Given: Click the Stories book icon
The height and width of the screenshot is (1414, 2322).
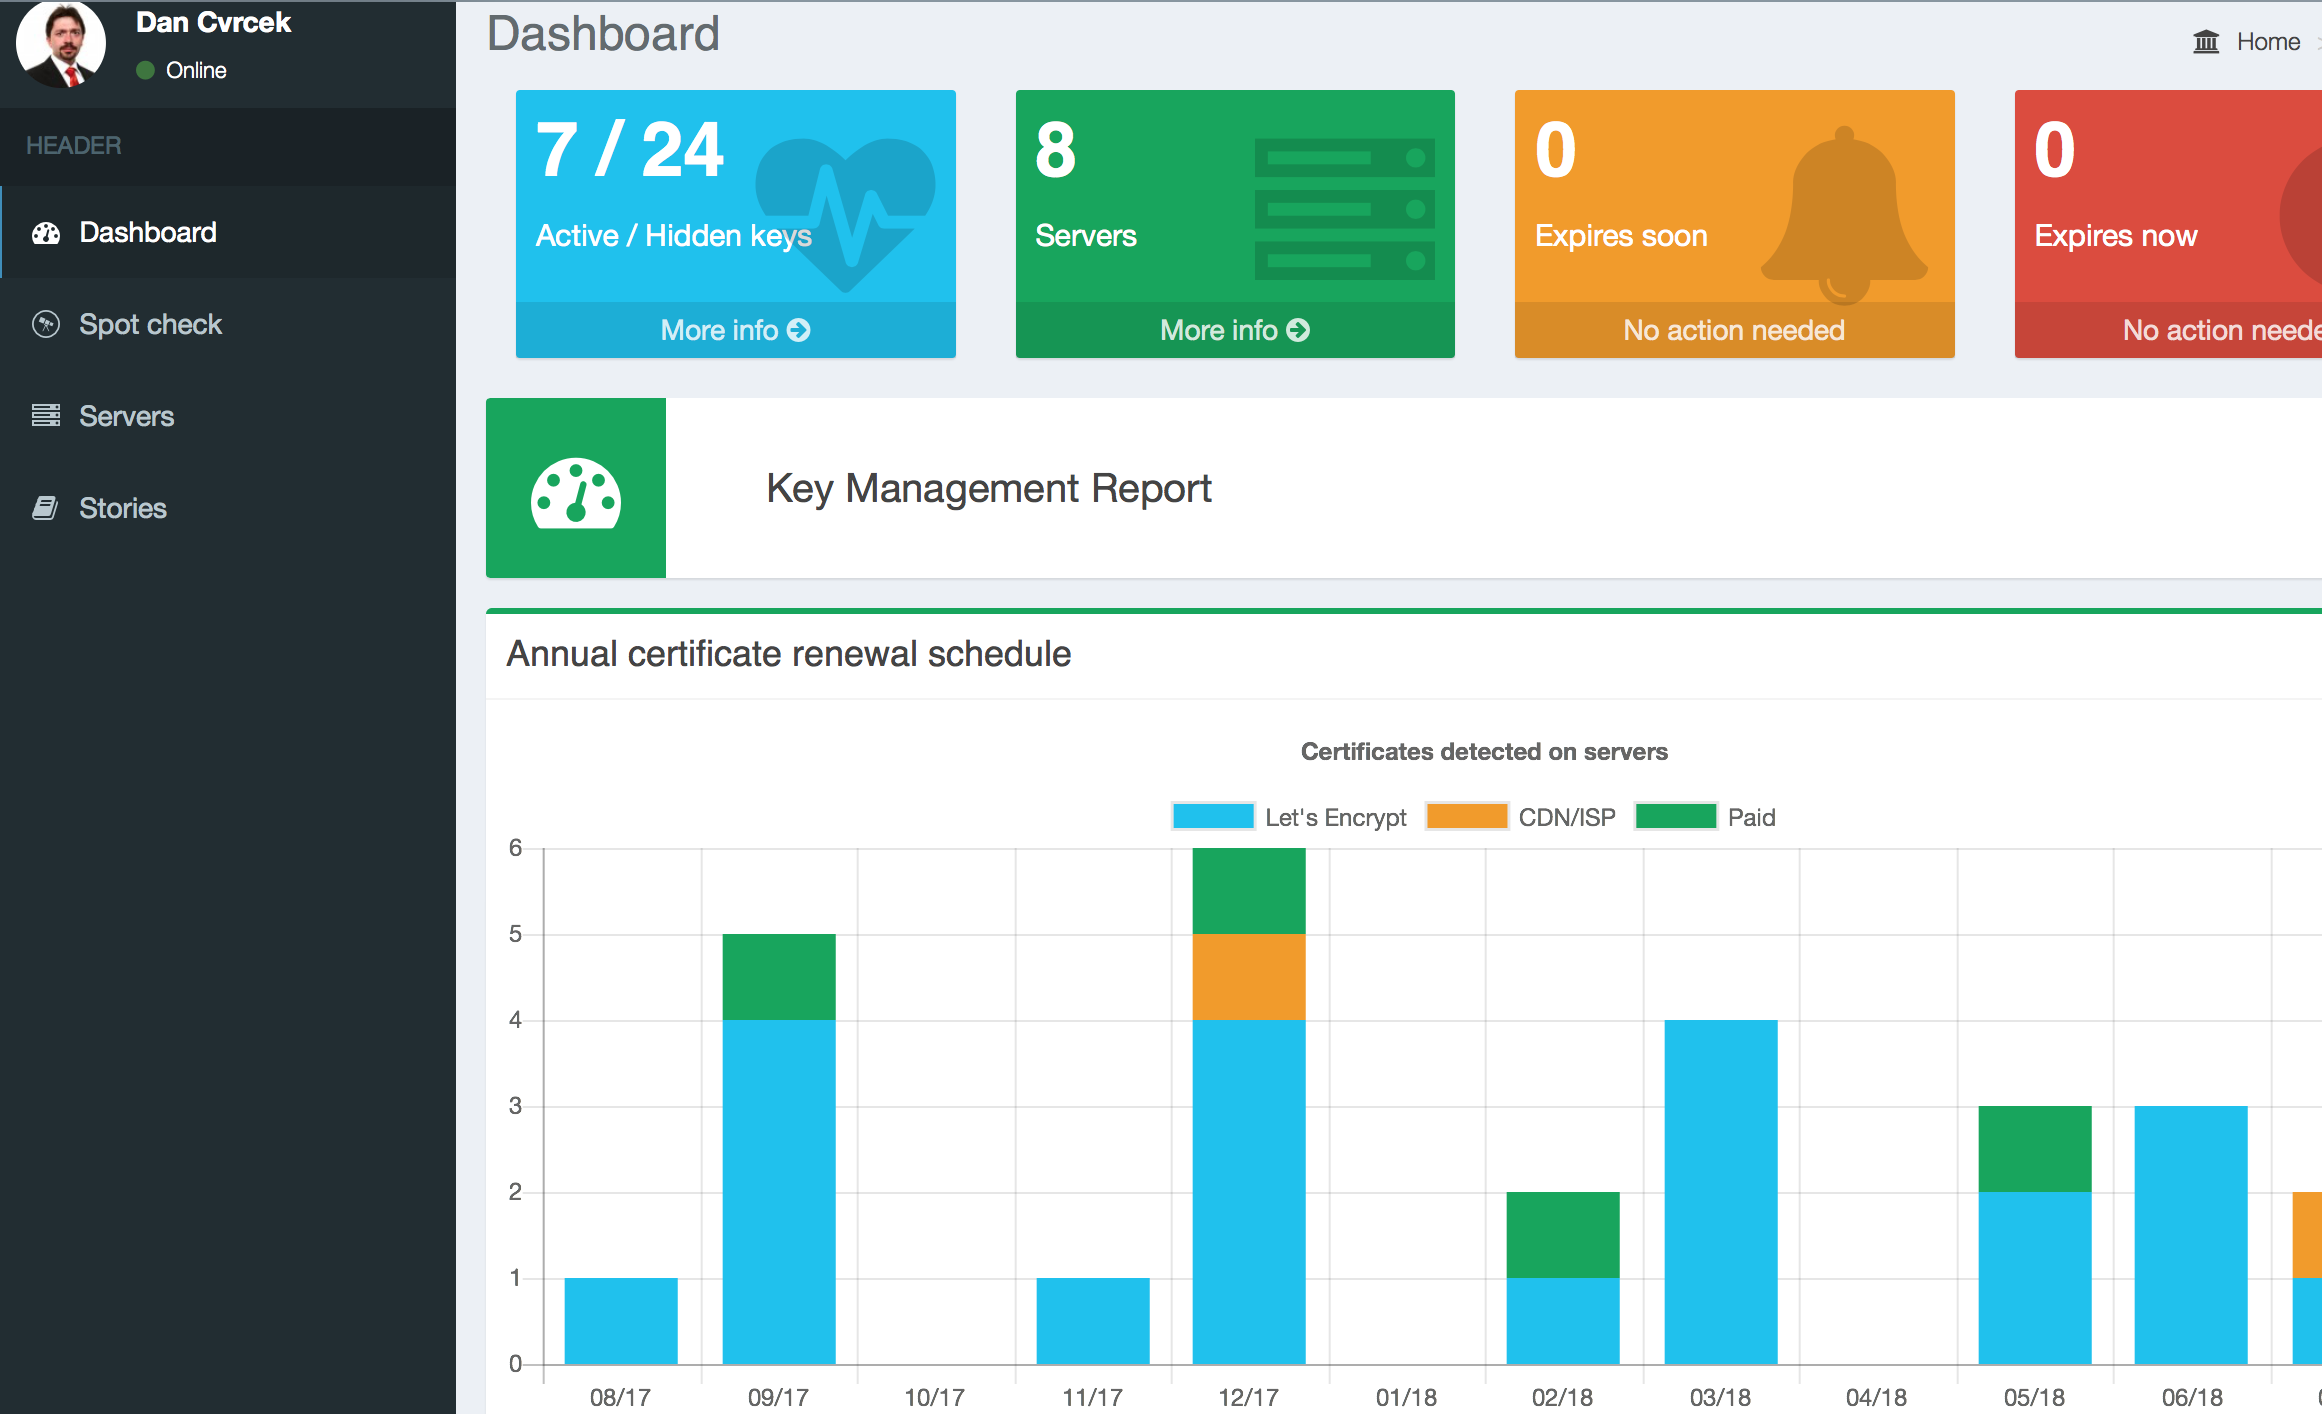Looking at the screenshot, I should click(x=45, y=508).
